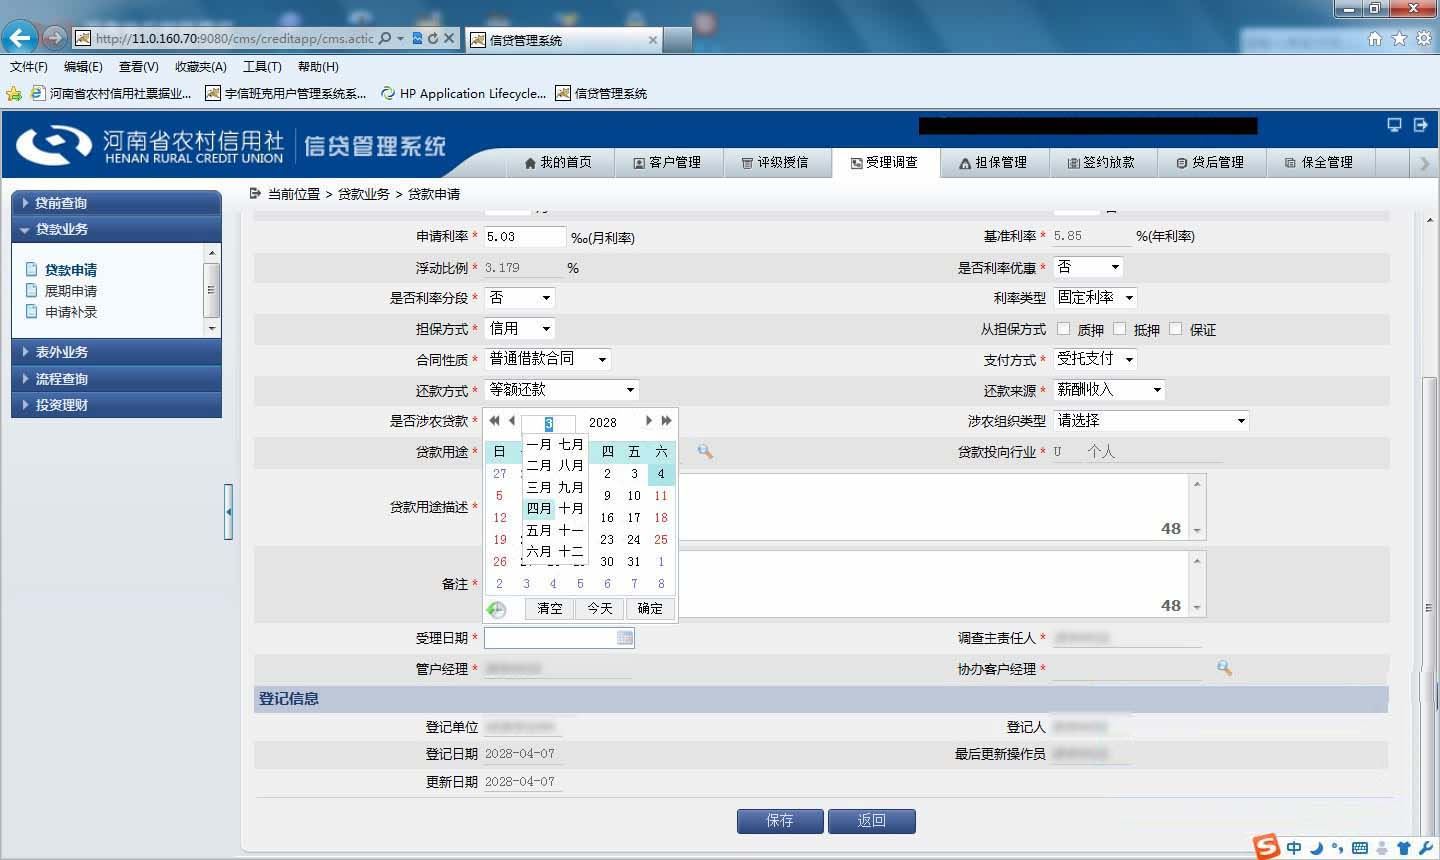Open the 涉农组织类型 dropdown
The height and width of the screenshot is (860, 1440).
(x=1152, y=421)
